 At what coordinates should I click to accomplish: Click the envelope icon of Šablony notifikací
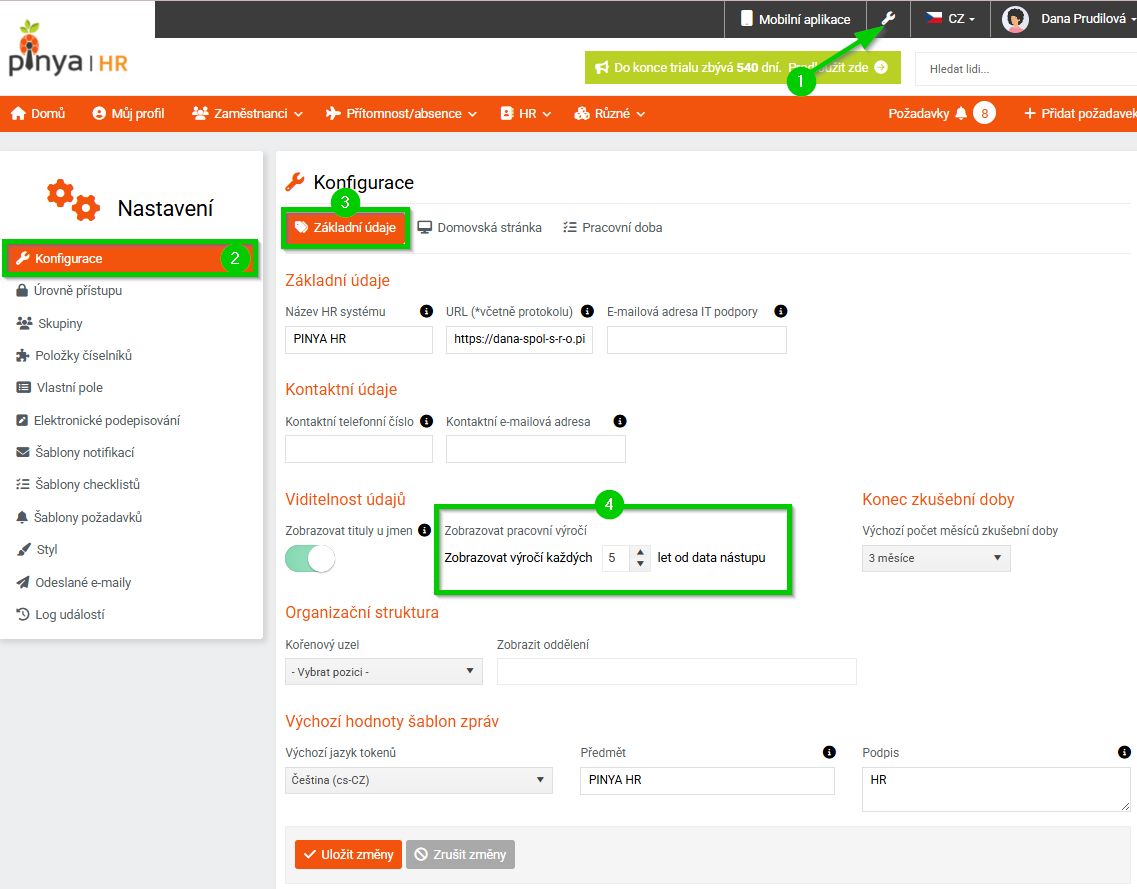click(22, 452)
